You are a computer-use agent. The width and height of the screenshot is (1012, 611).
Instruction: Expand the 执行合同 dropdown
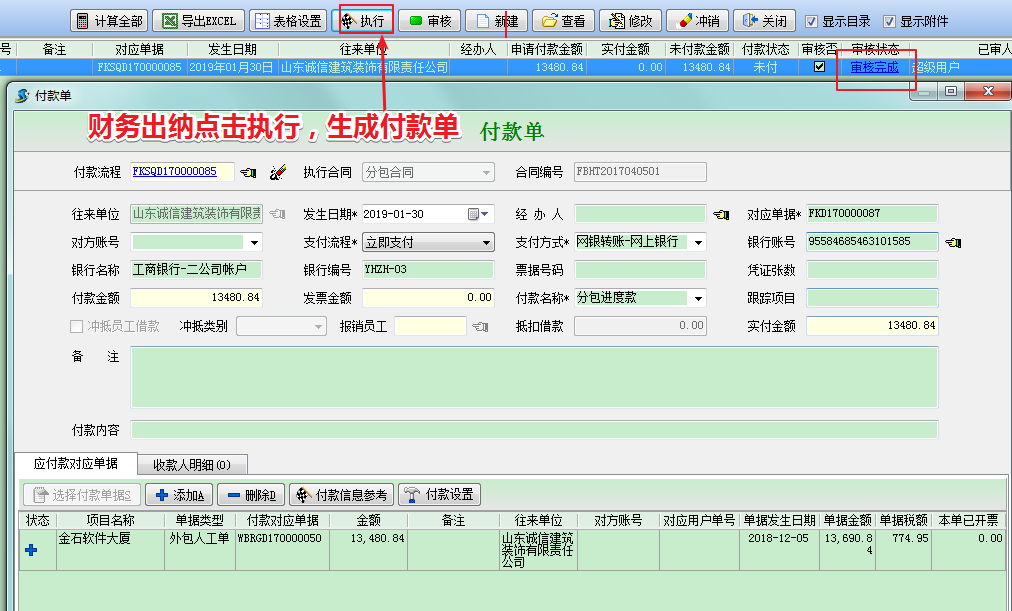tap(486, 172)
